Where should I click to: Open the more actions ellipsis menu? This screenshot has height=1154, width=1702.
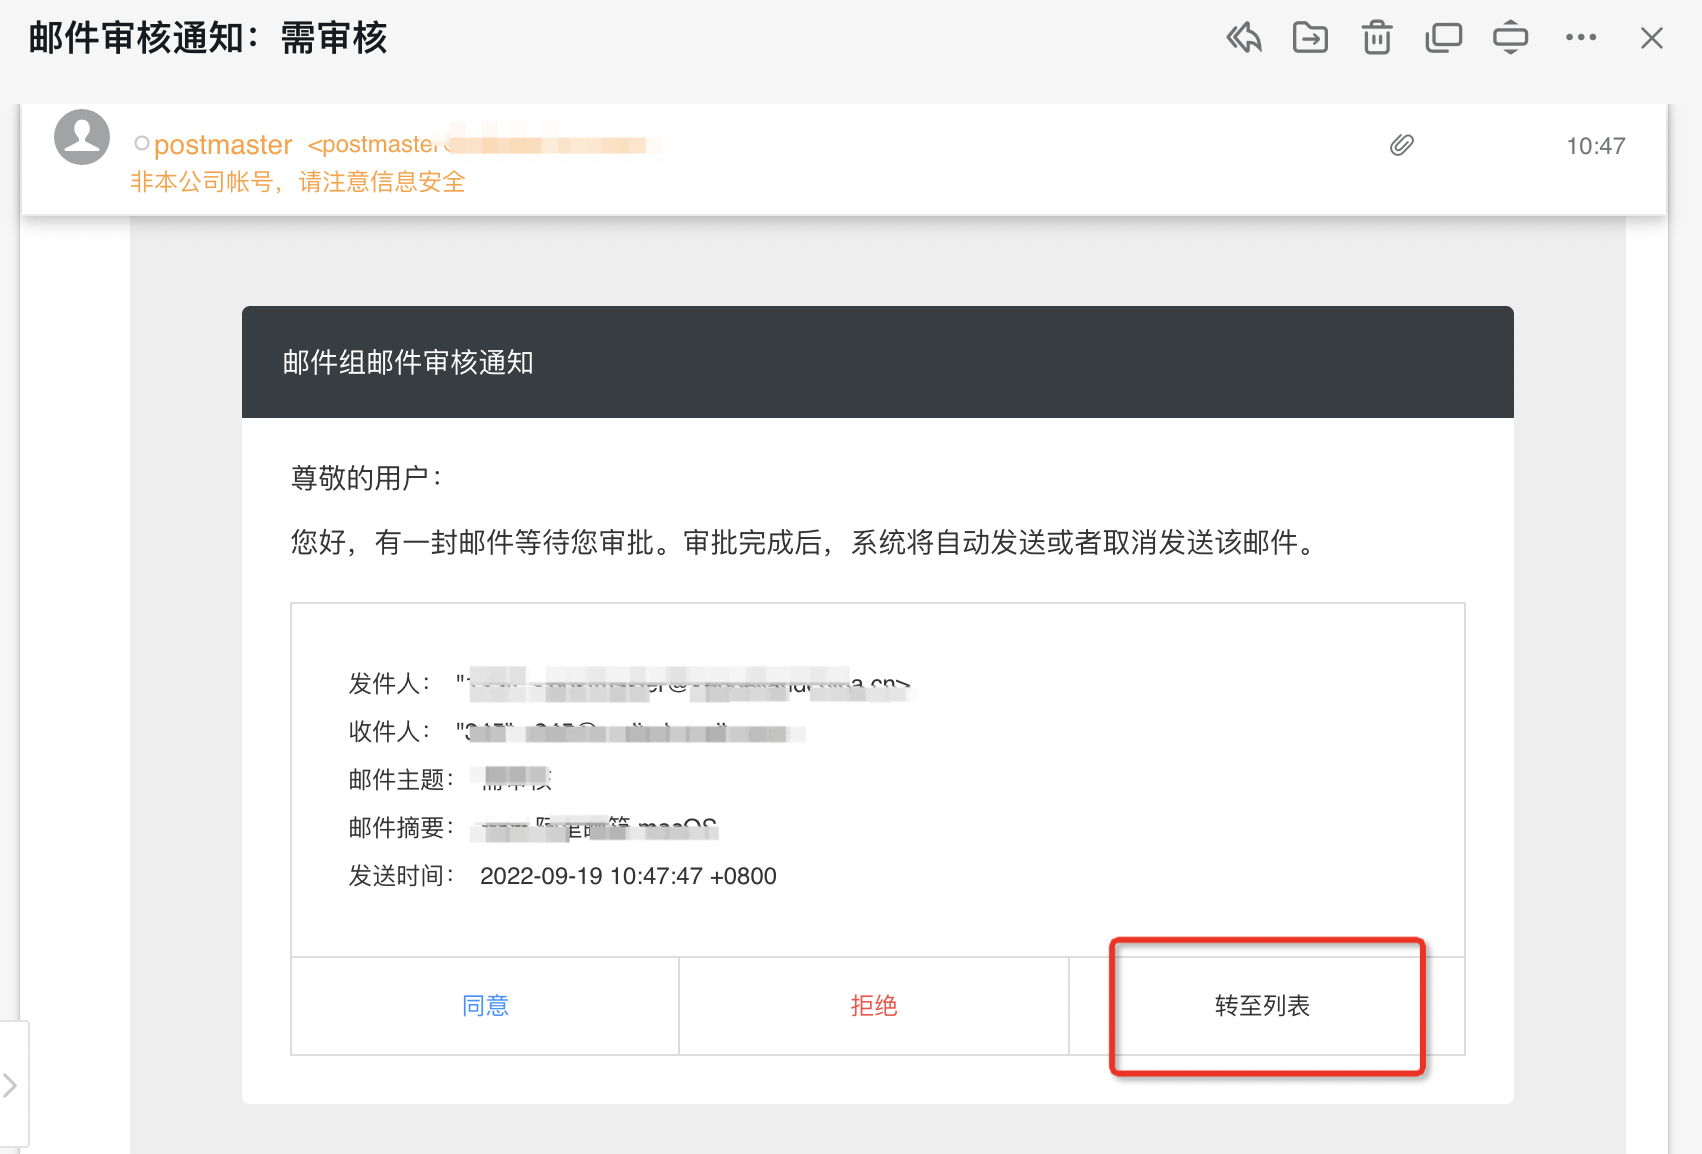[x=1581, y=40]
